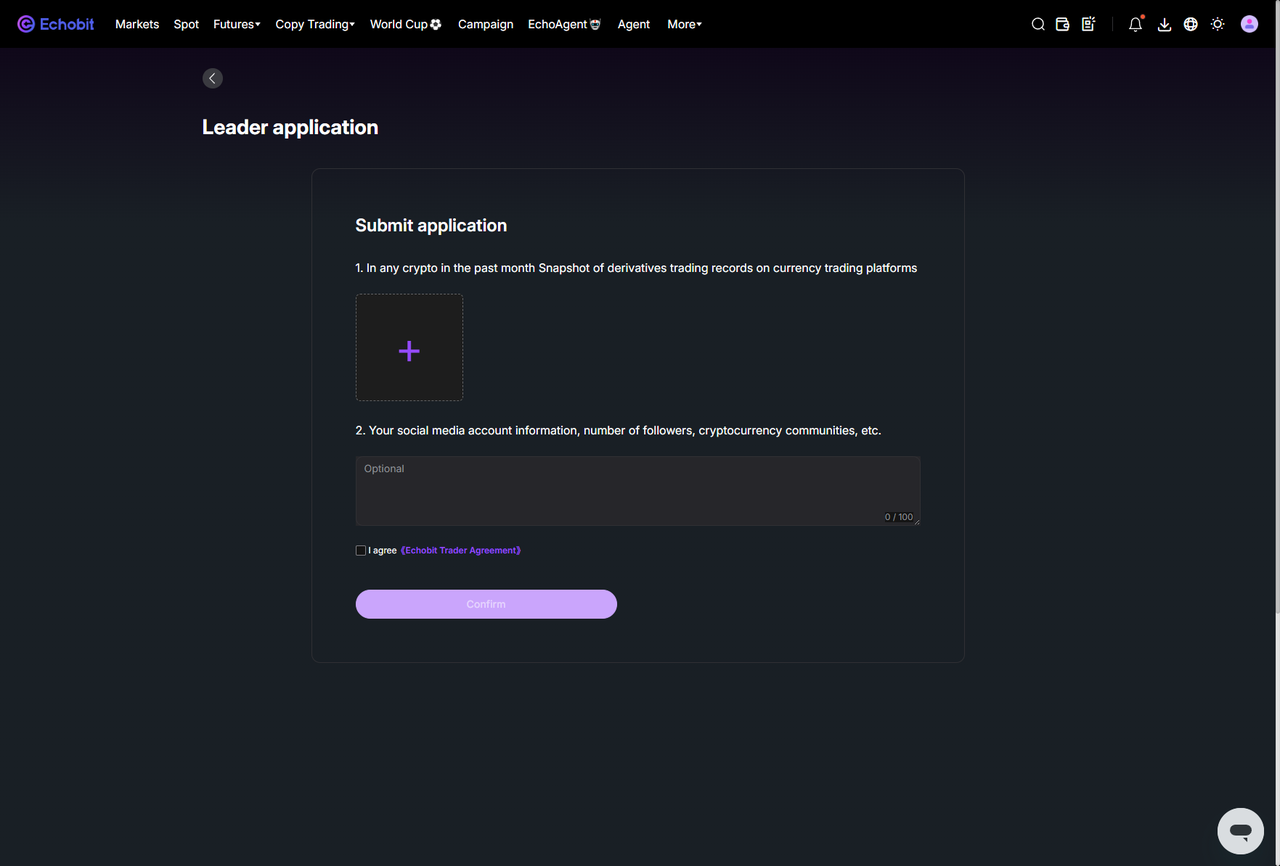Click the plus upload snapshot box

pos(409,347)
